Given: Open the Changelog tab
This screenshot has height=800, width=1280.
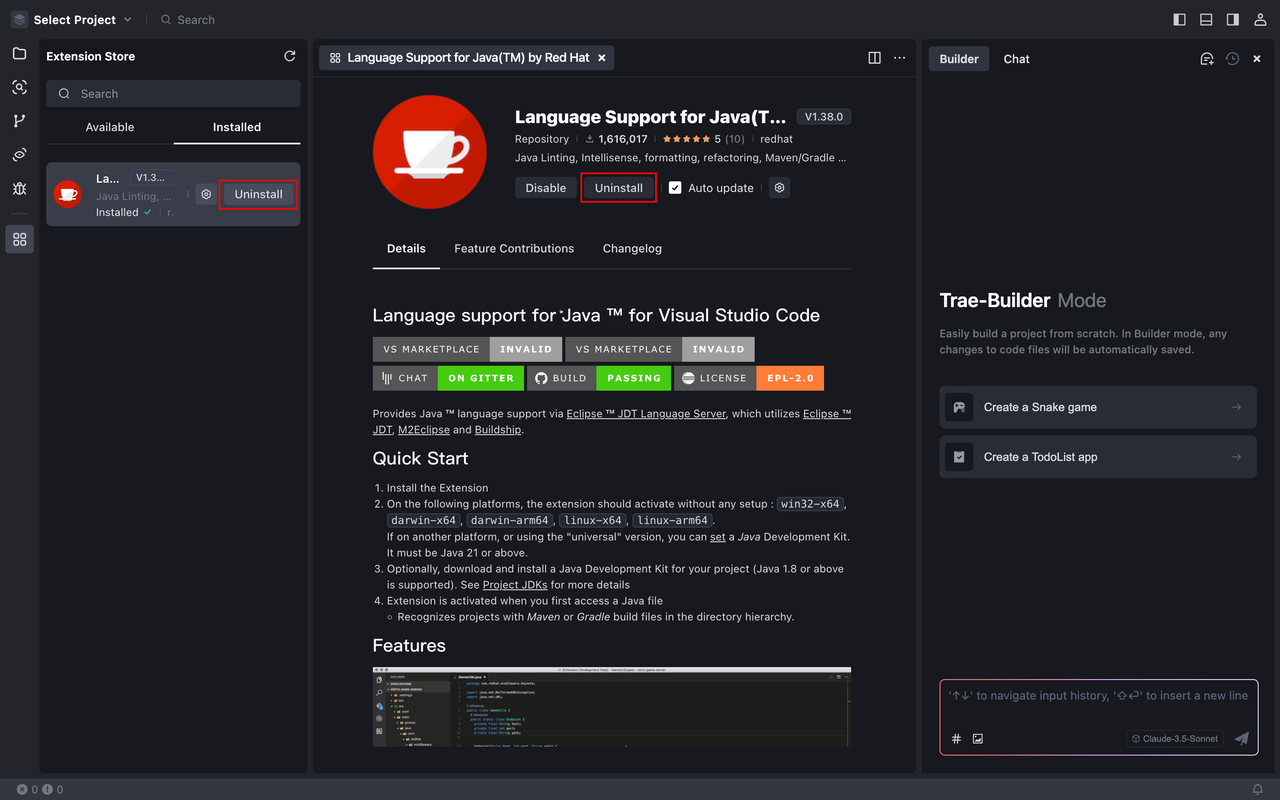Looking at the screenshot, I should click(632, 248).
